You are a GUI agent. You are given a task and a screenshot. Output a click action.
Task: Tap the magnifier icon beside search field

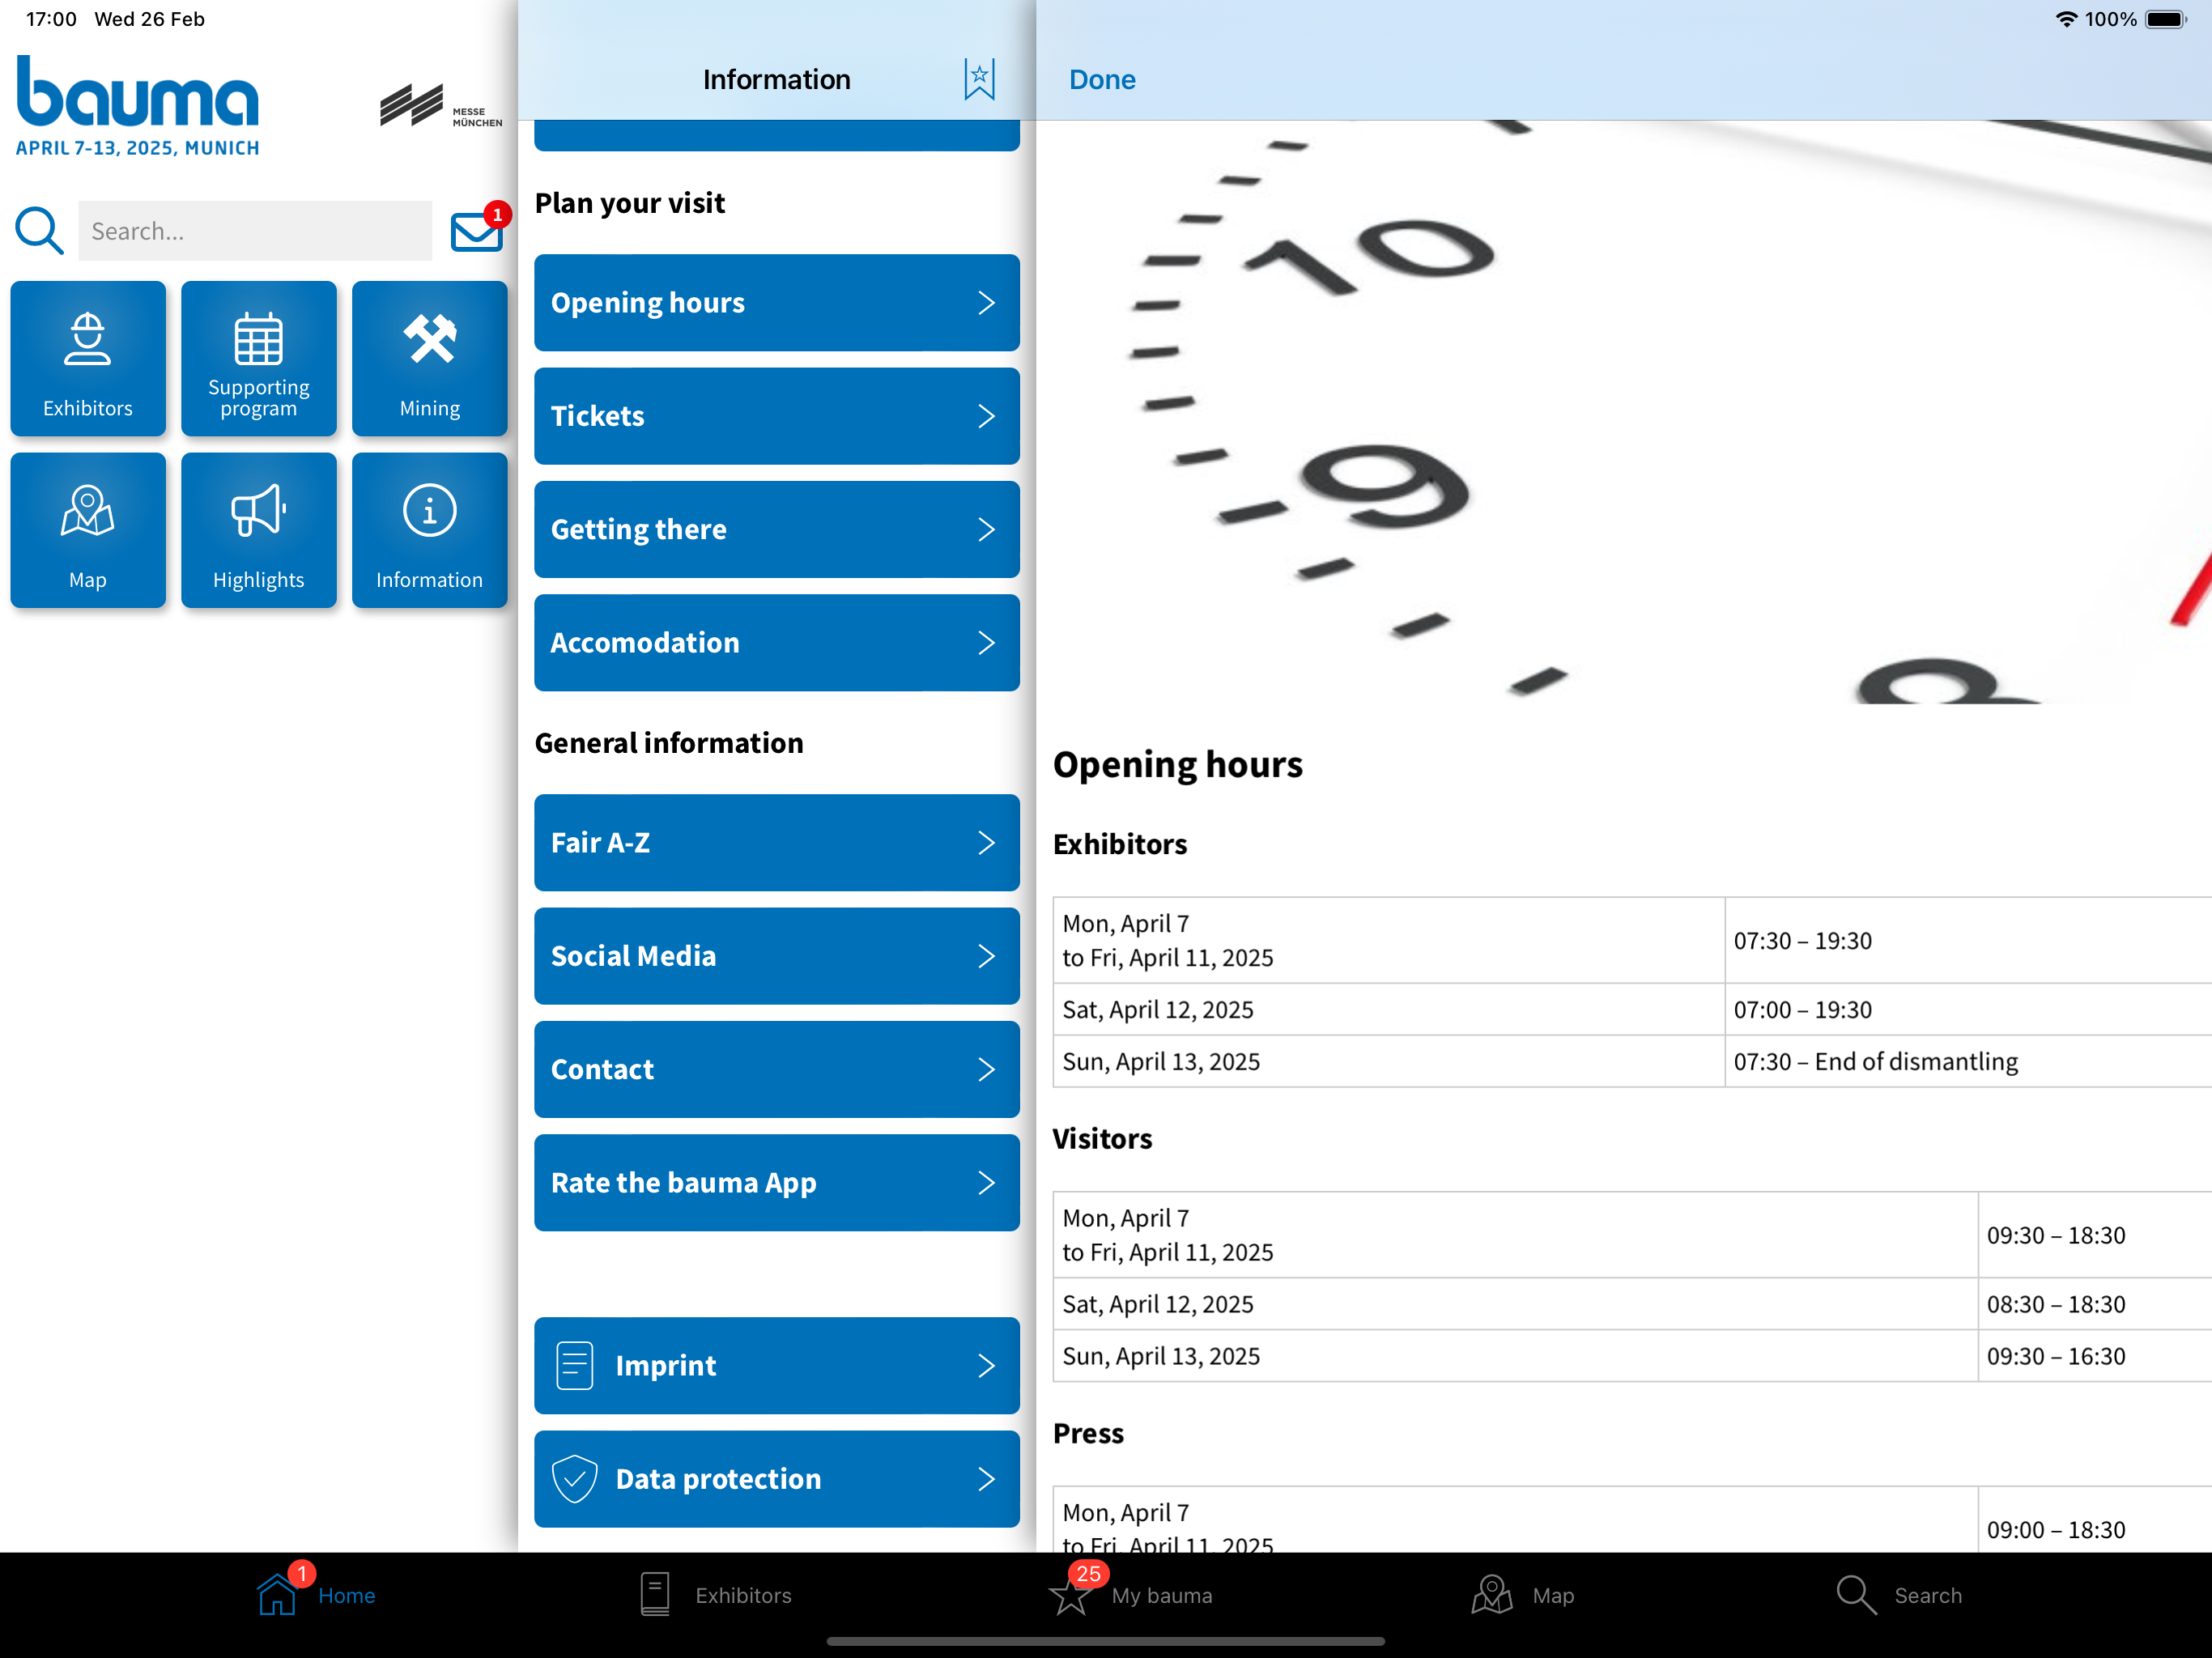pyautogui.click(x=39, y=231)
